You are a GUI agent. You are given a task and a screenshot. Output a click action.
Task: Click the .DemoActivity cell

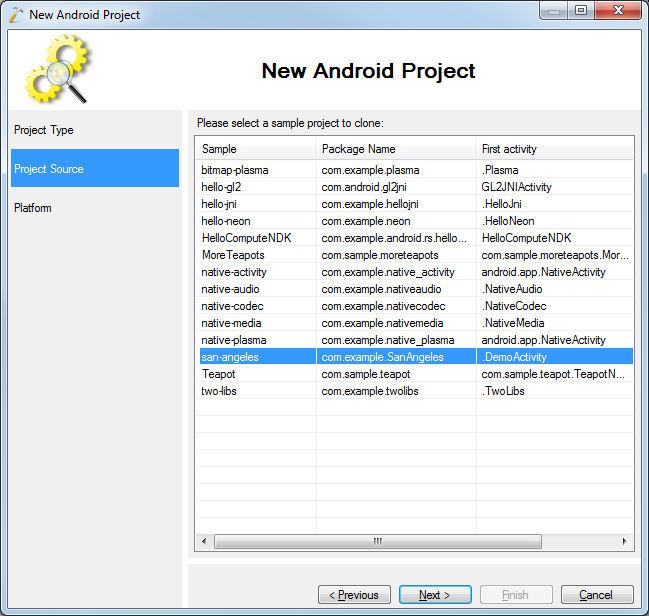[514, 357]
